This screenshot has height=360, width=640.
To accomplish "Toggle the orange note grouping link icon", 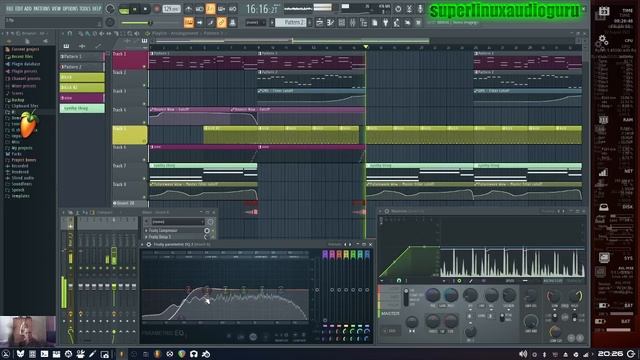I will 221,22.
